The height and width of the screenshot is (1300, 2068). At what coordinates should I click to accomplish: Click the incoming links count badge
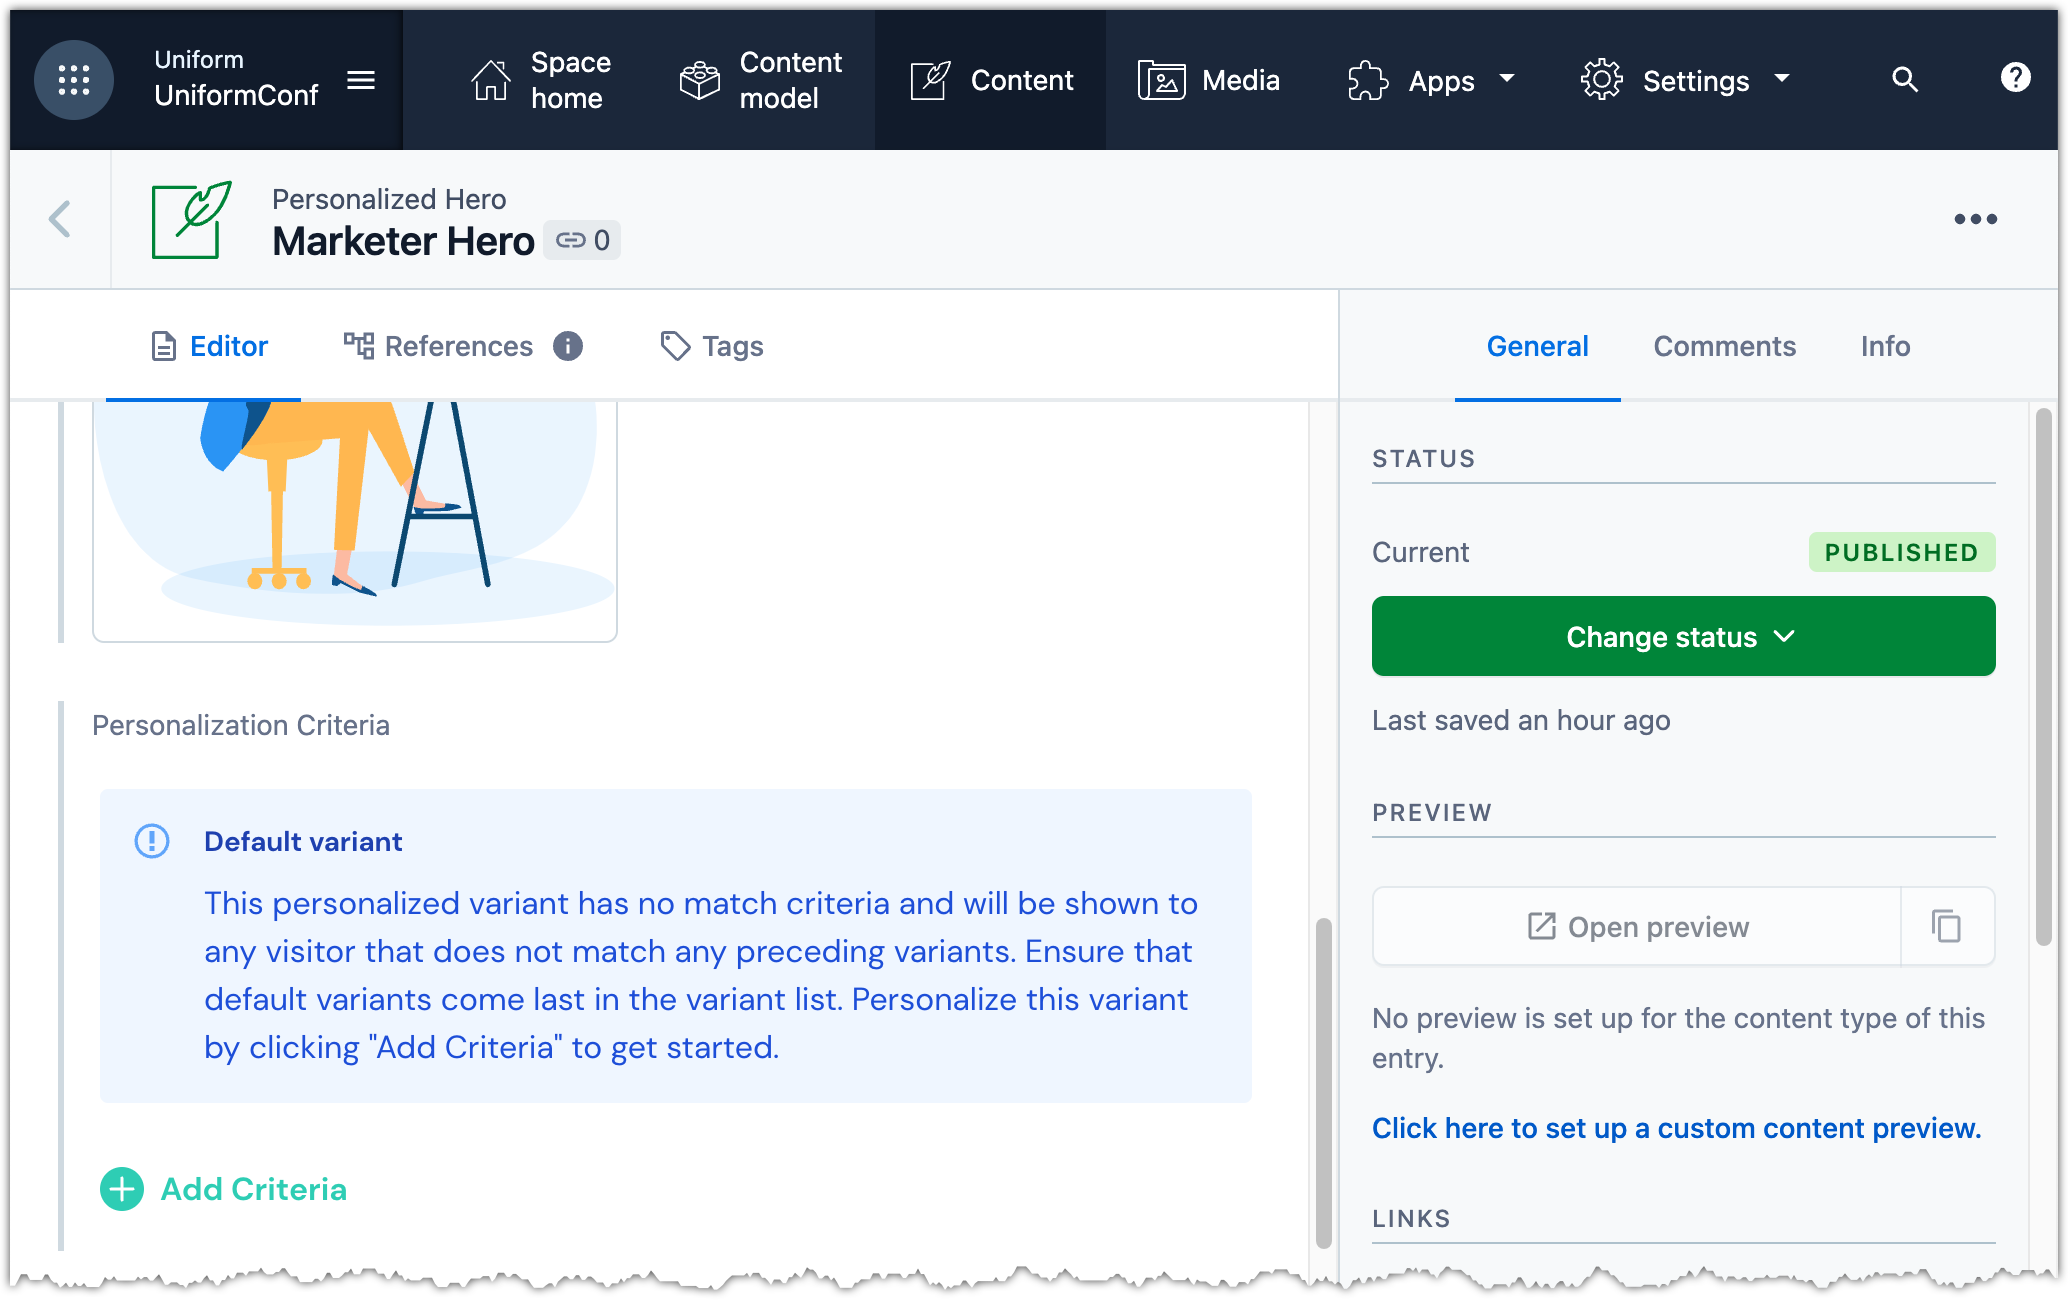coord(583,241)
